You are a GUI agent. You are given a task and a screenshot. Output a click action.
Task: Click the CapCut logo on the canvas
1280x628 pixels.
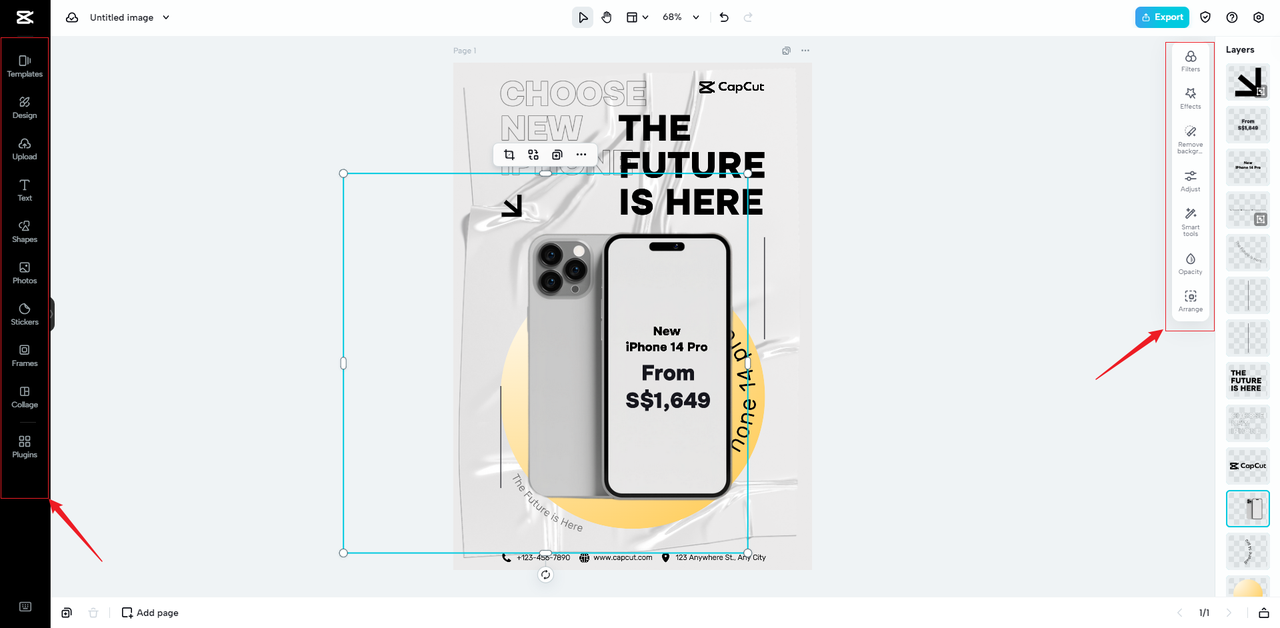731,87
